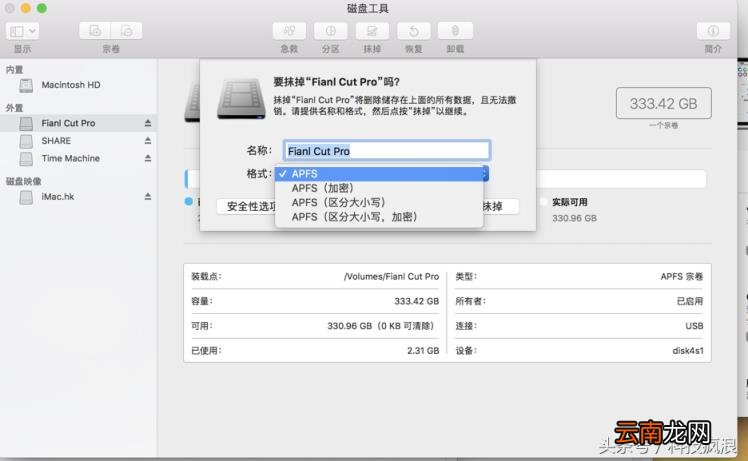Screen dimensions: 748x461
Task: Open the sidebar display view button
Action: pos(22,31)
